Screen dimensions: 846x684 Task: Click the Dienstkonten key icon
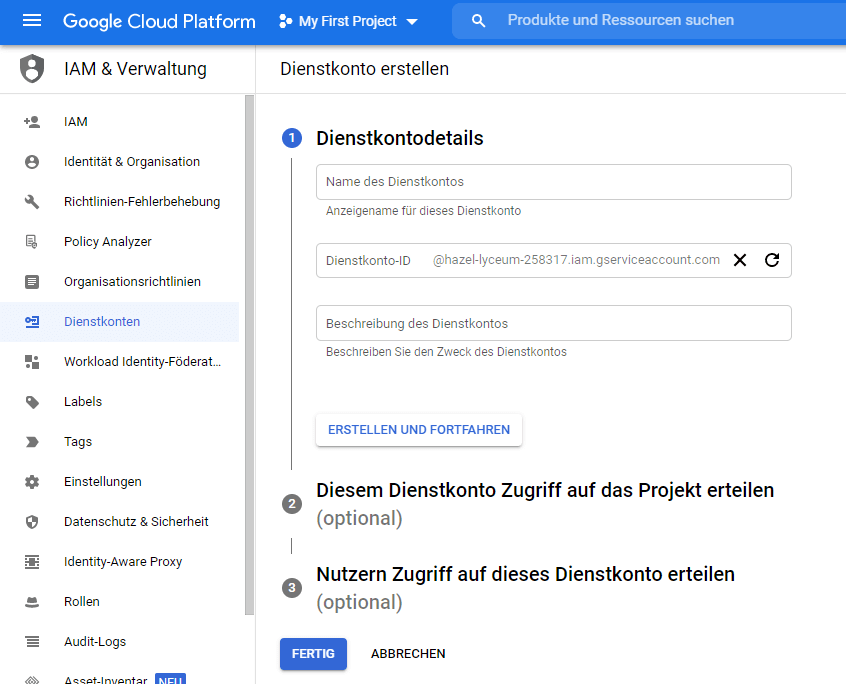tap(32, 322)
